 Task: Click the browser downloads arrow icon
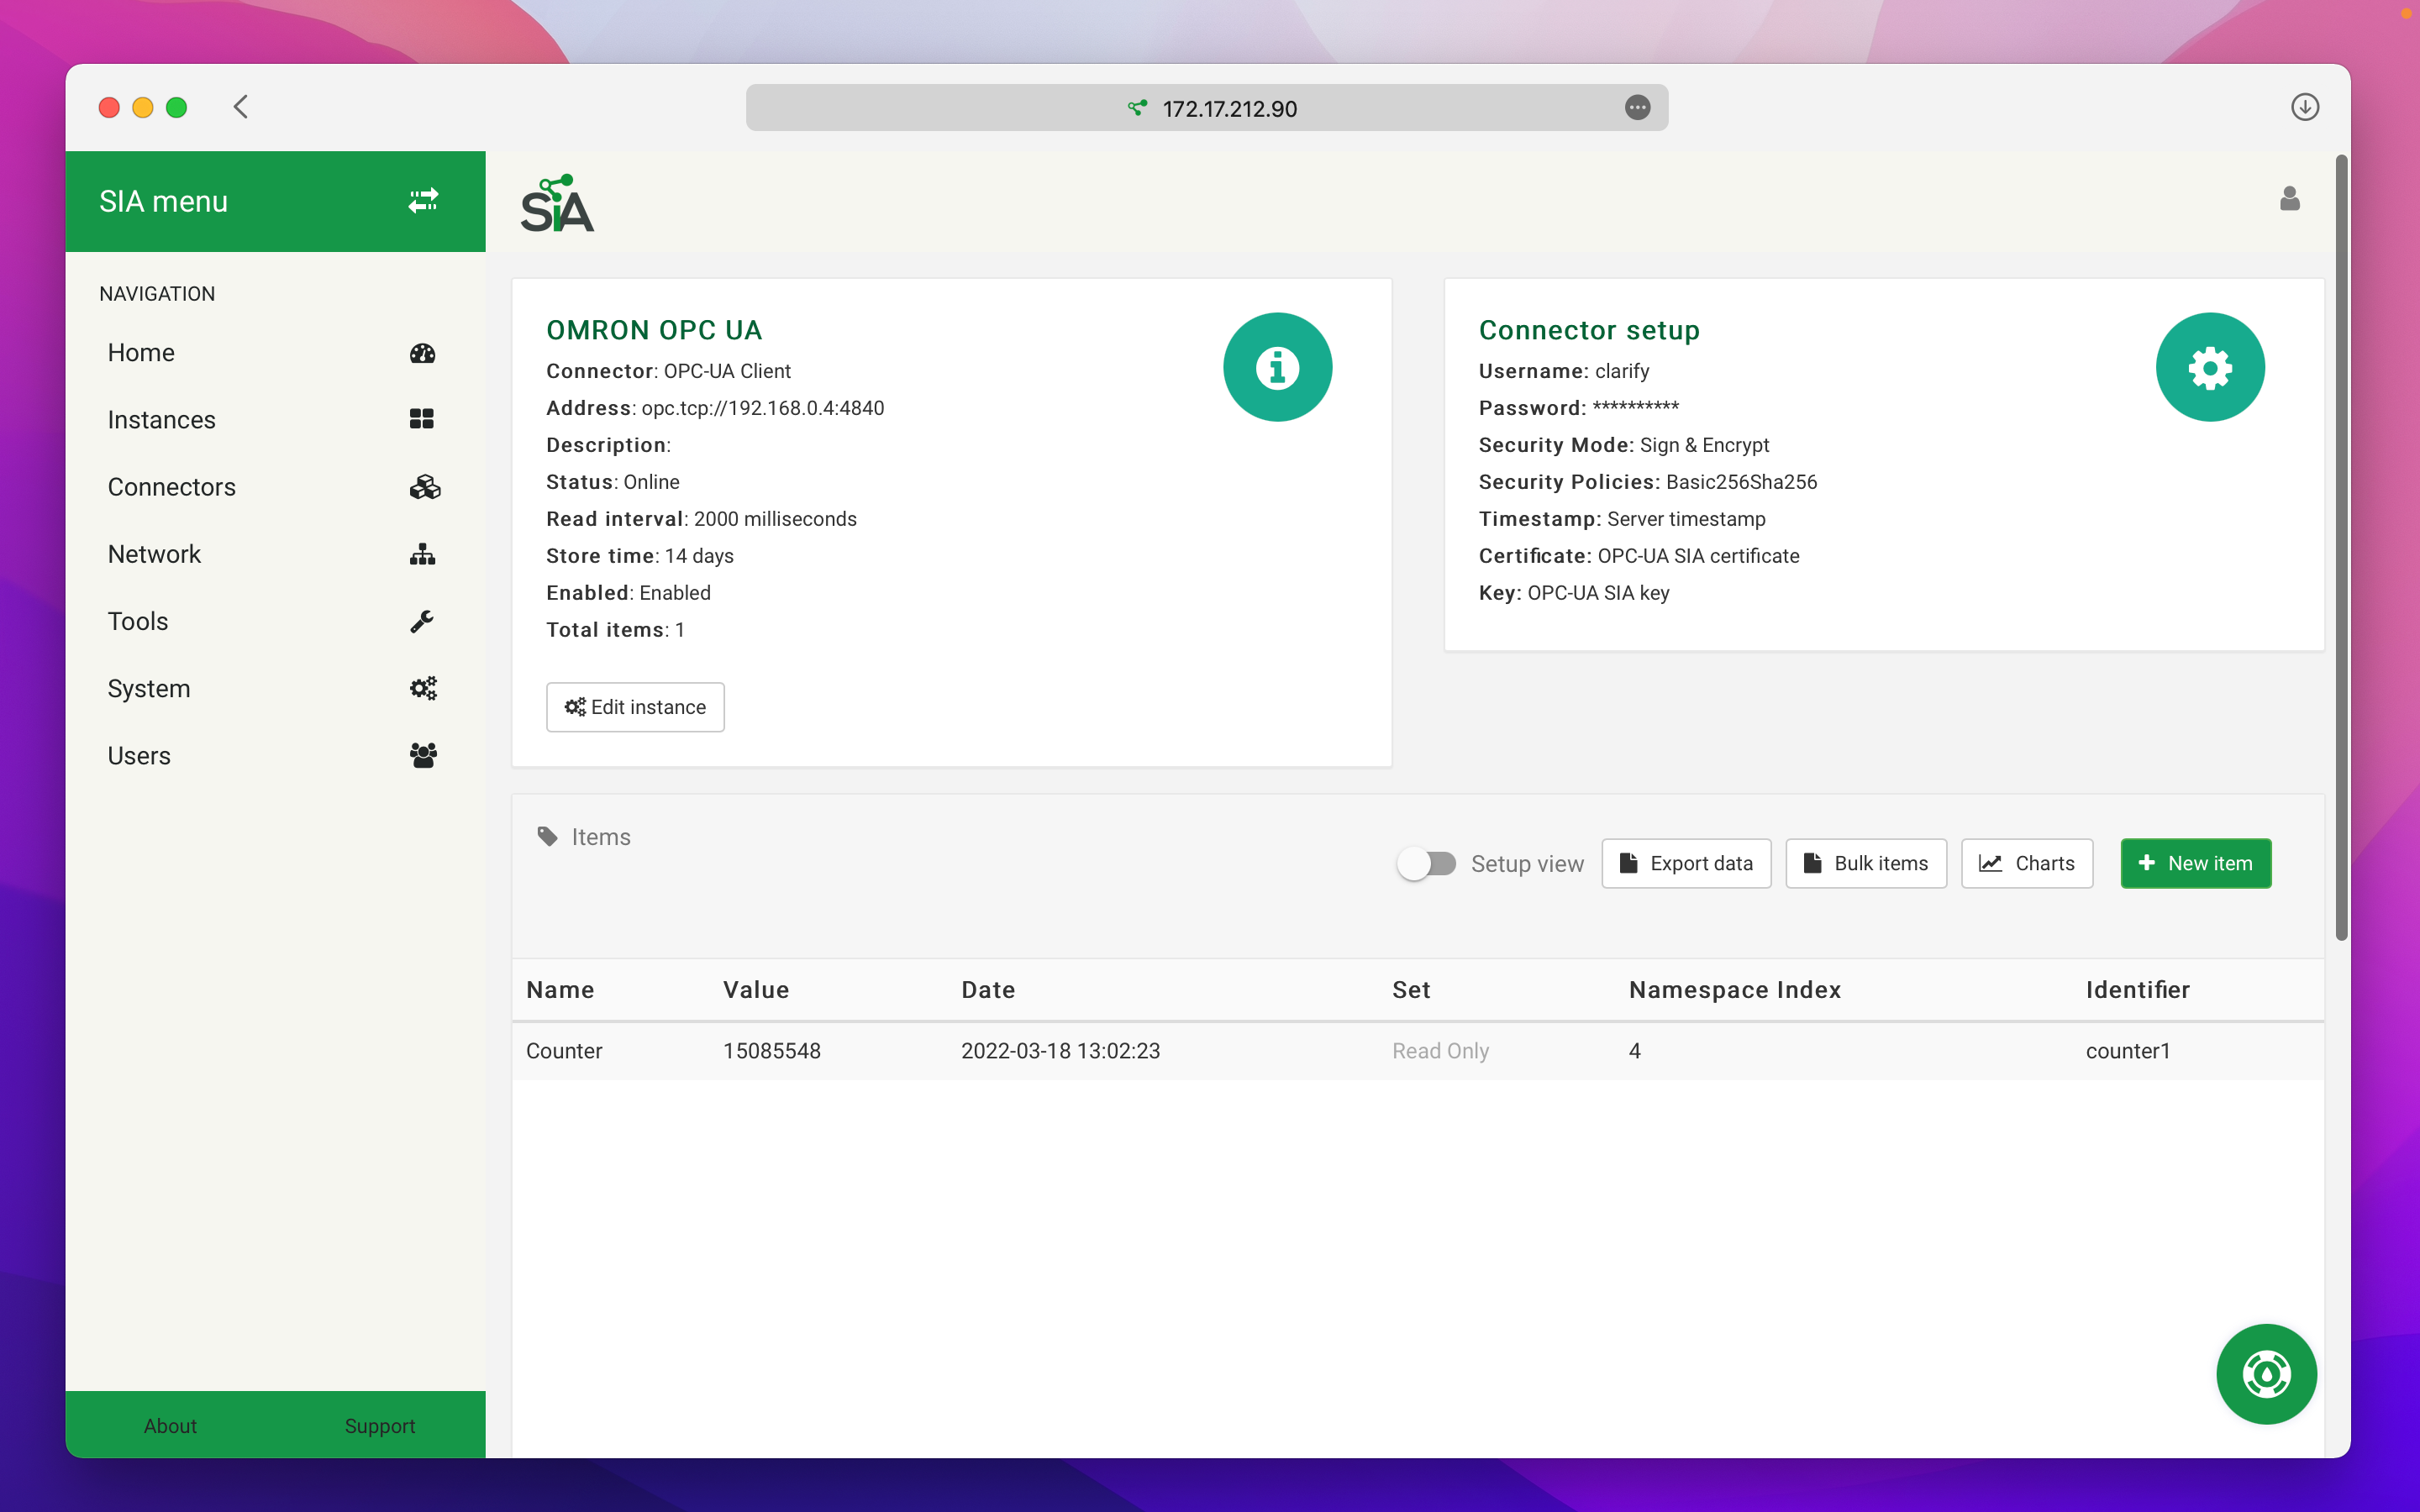(2304, 107)
